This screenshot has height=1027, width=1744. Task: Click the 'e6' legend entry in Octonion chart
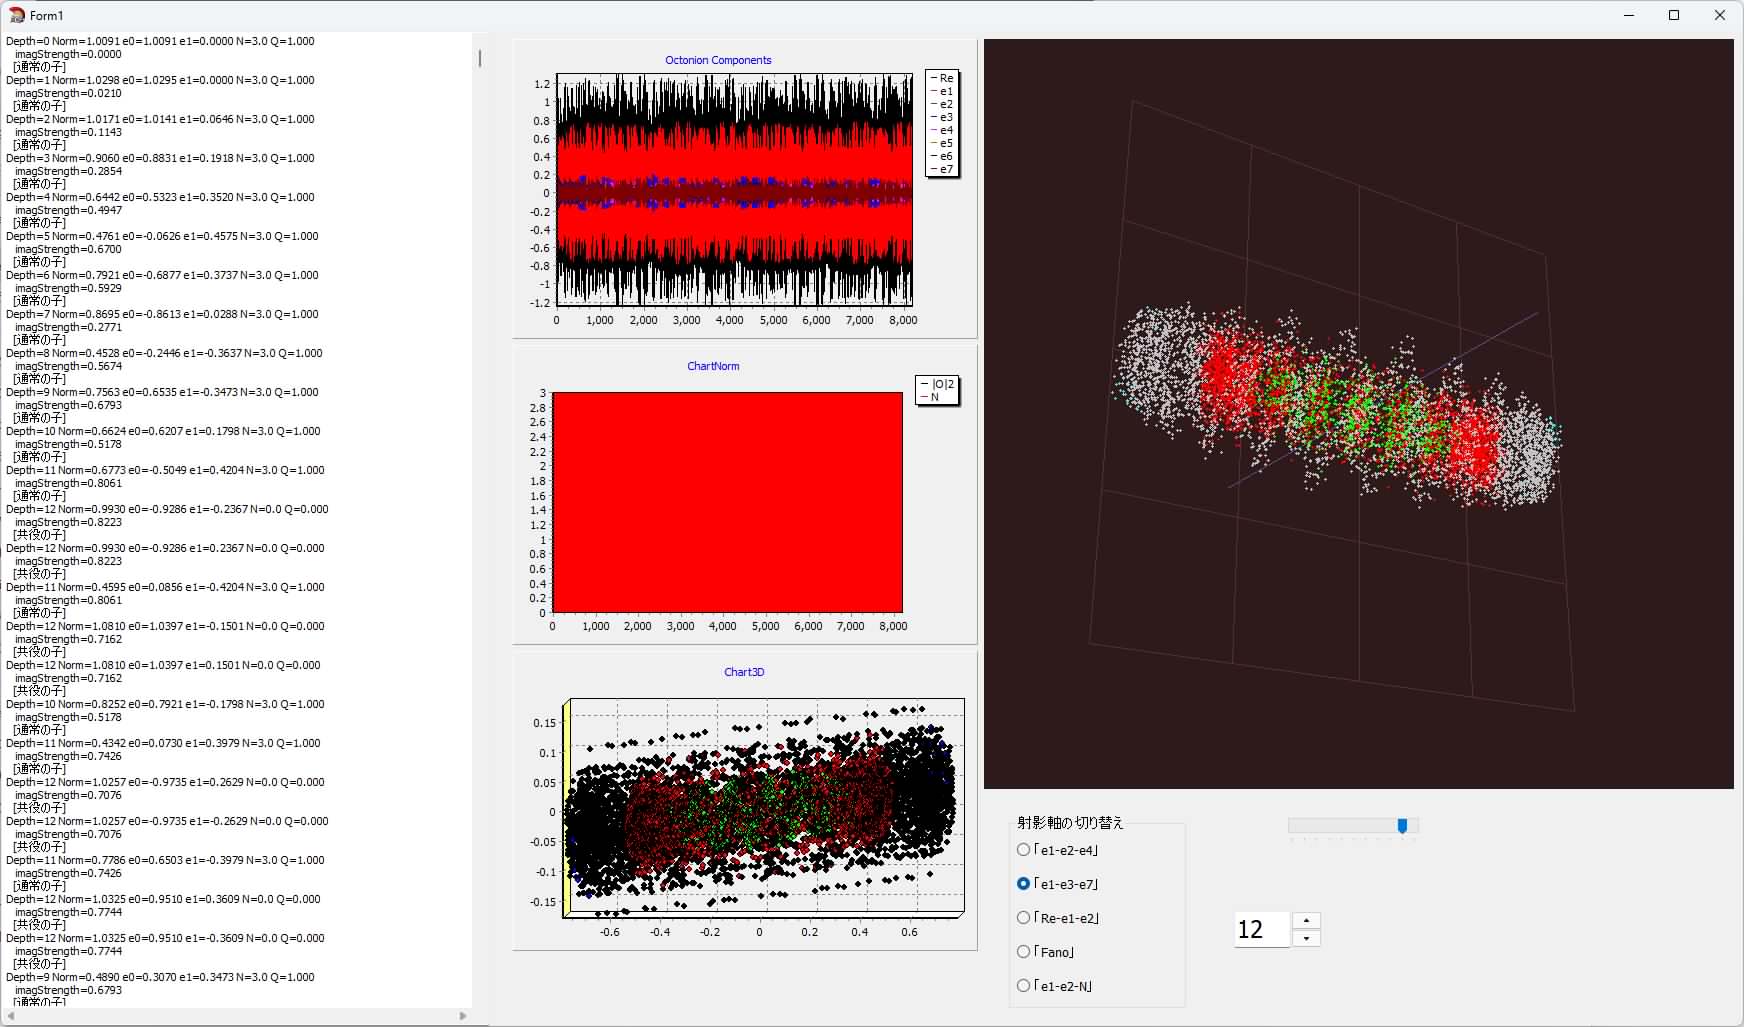click(942, 156)
